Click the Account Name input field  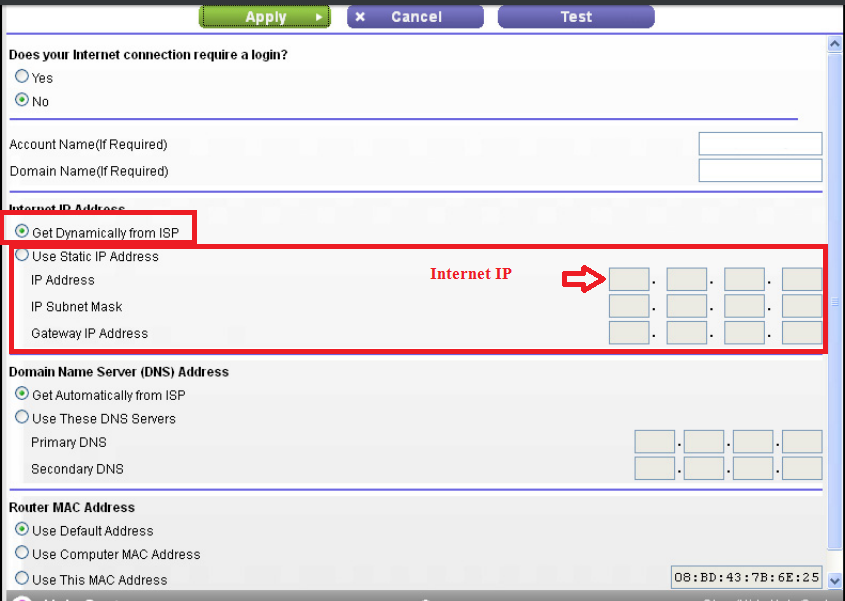pyautogui.click(x=760, y=144)
